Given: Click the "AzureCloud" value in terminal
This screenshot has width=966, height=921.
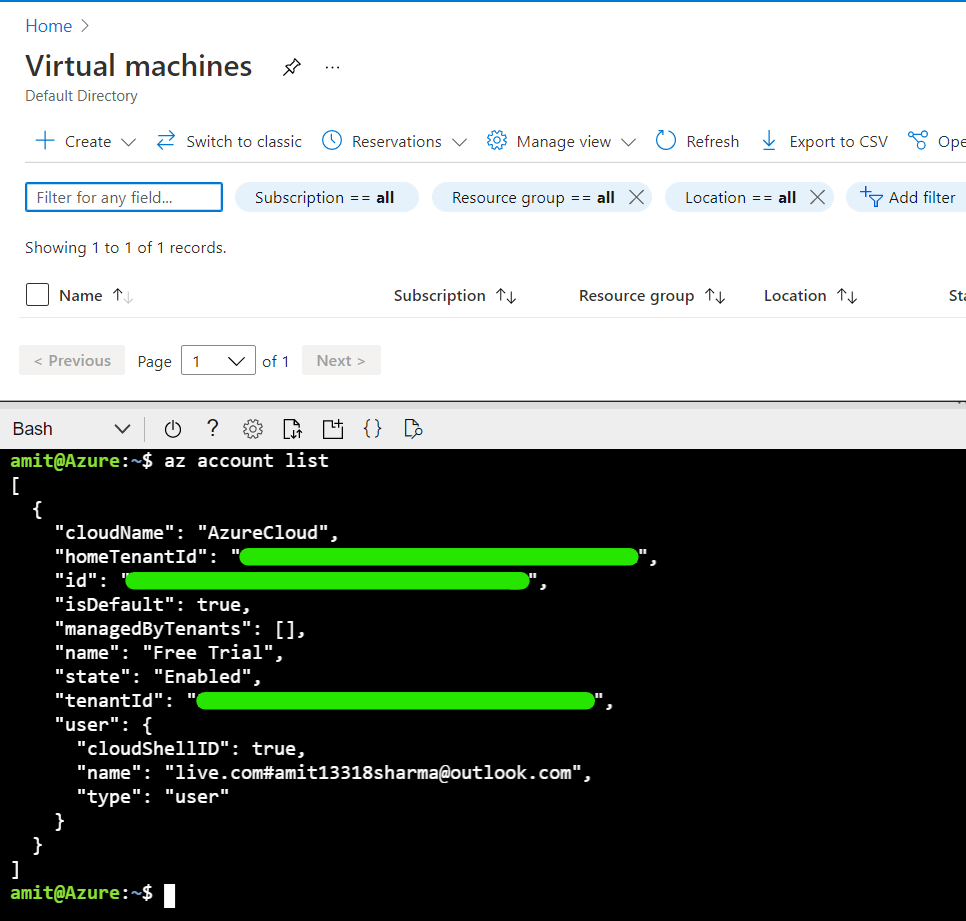Looking at the screenshot, I should coord(263,533).
